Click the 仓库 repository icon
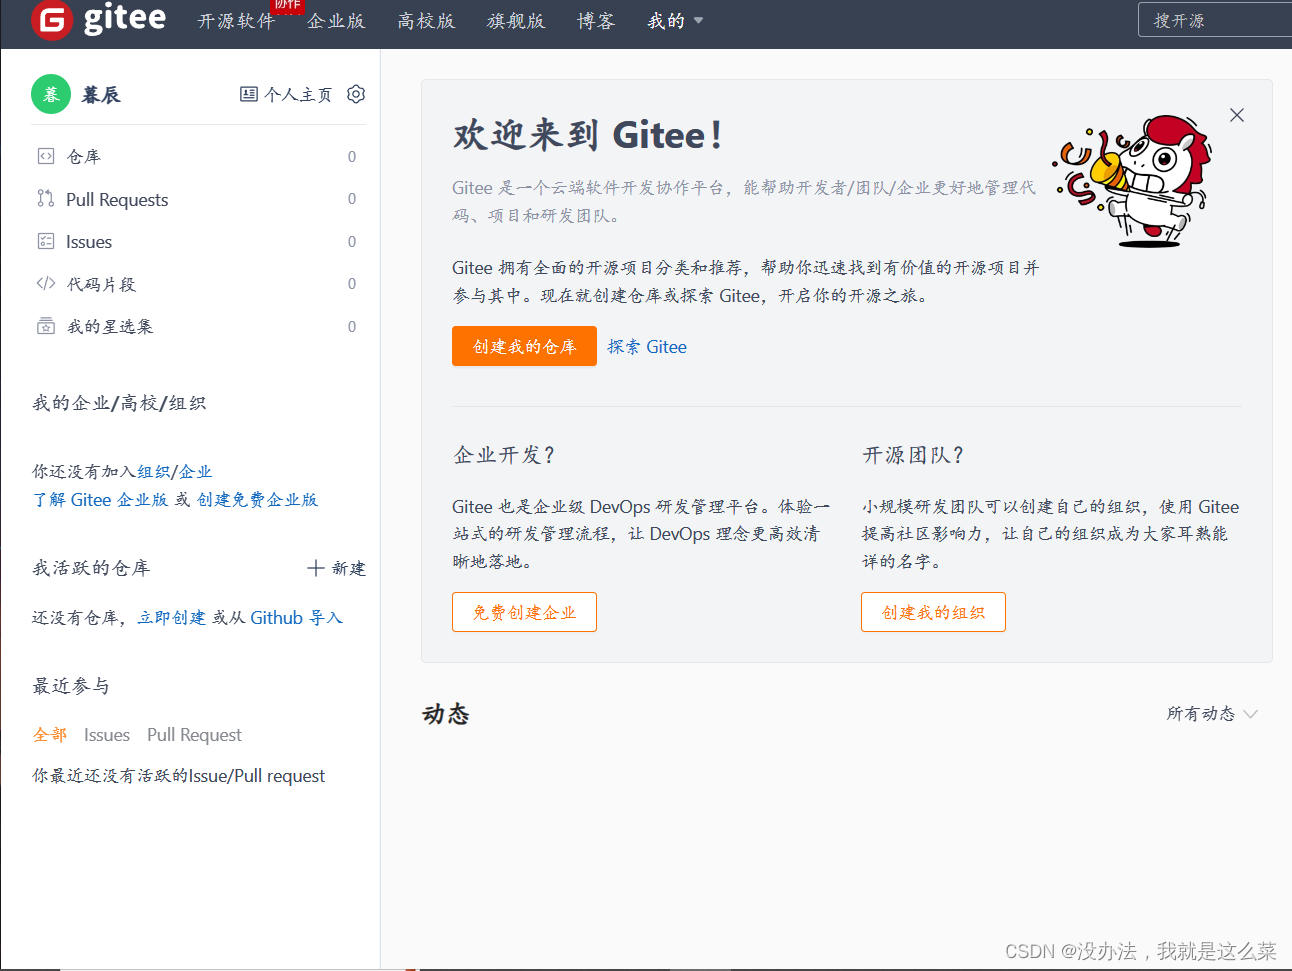Screen dimensions: 1292x971 (46, 156)
